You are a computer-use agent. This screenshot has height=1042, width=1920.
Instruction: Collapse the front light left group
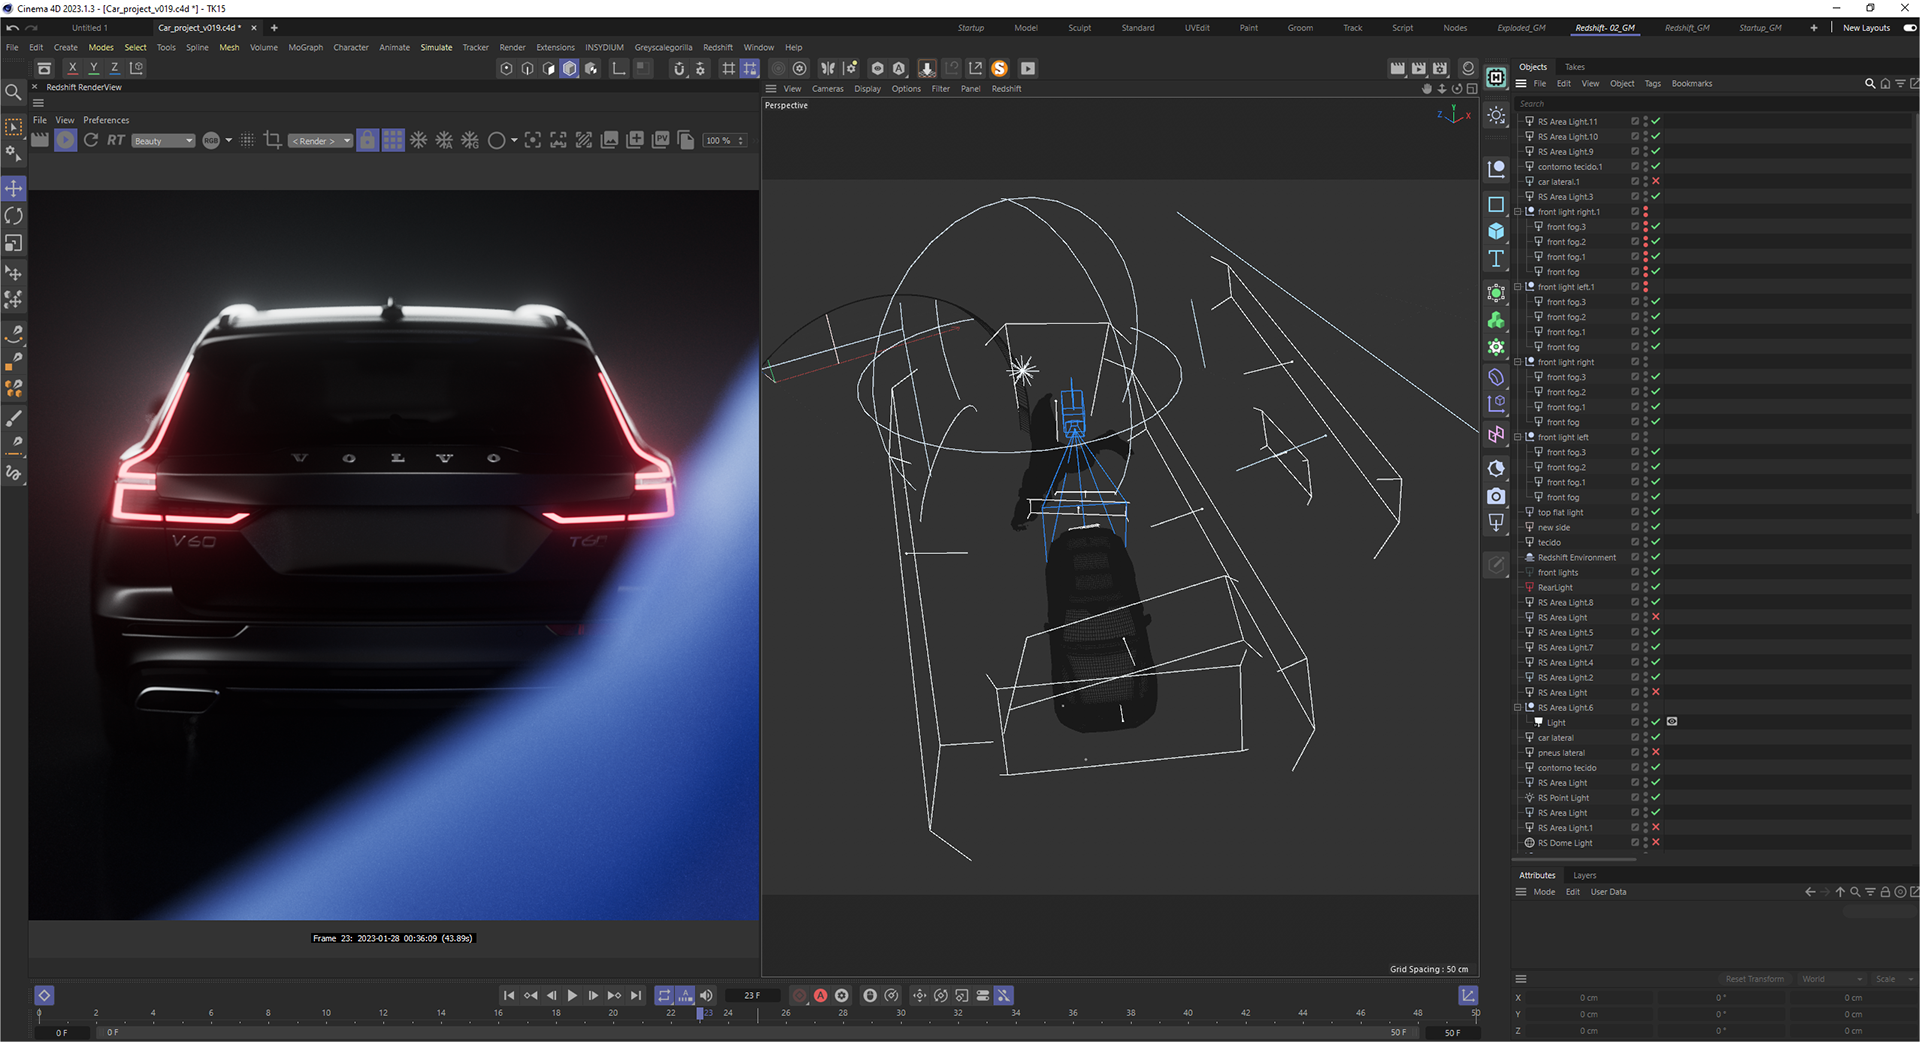tap(1518, 437)
